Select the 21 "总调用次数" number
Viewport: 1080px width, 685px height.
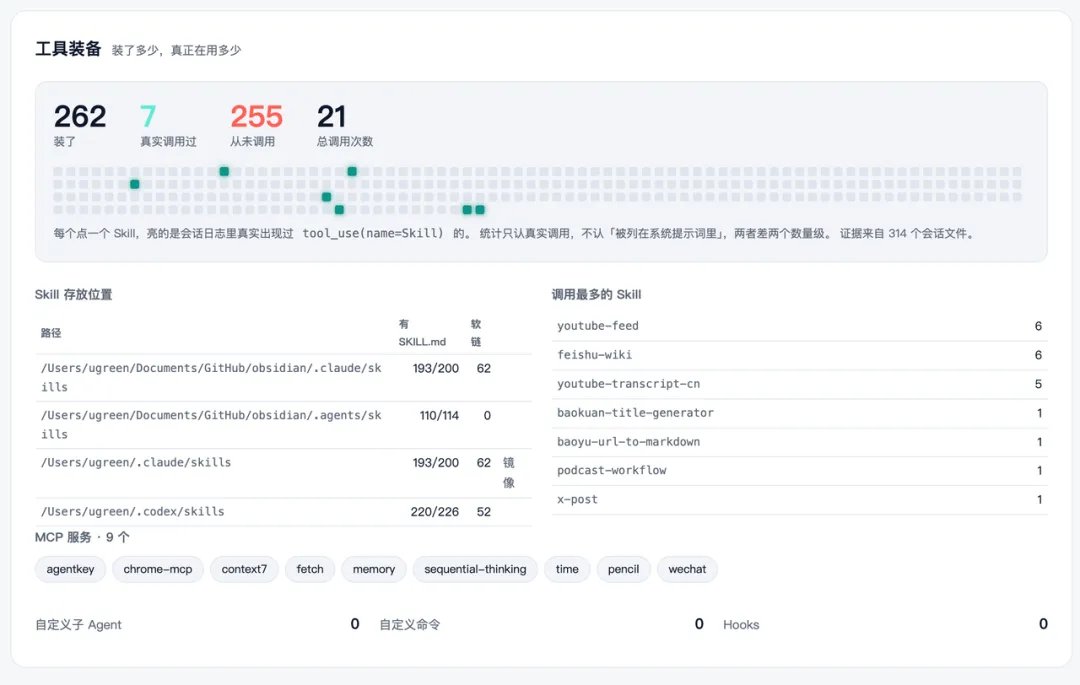click(331, 116)
